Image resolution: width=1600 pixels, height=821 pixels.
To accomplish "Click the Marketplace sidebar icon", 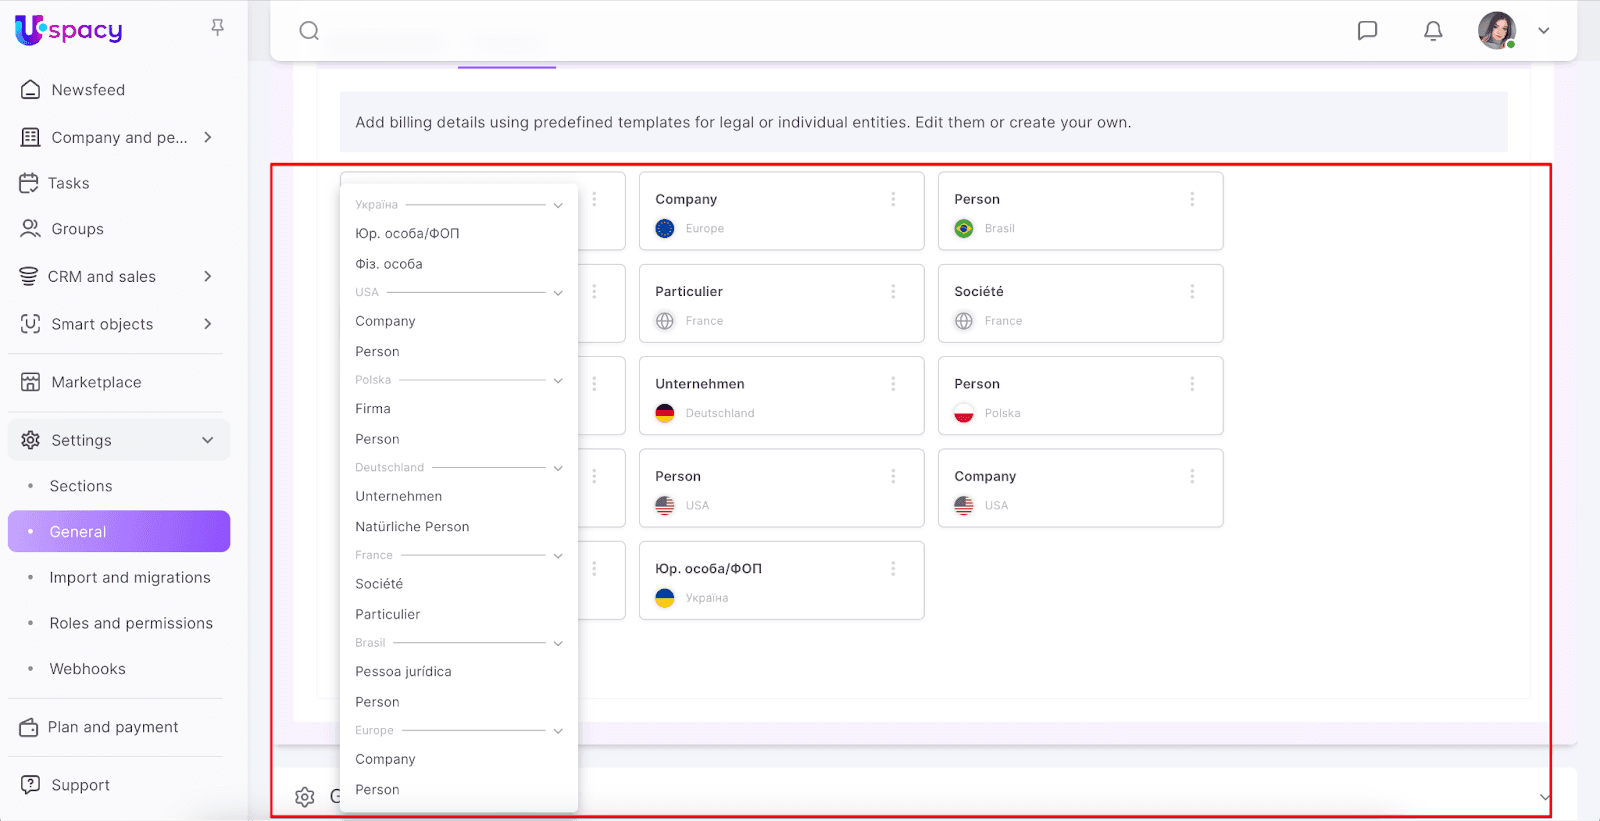I will click(x=31, y=382).
